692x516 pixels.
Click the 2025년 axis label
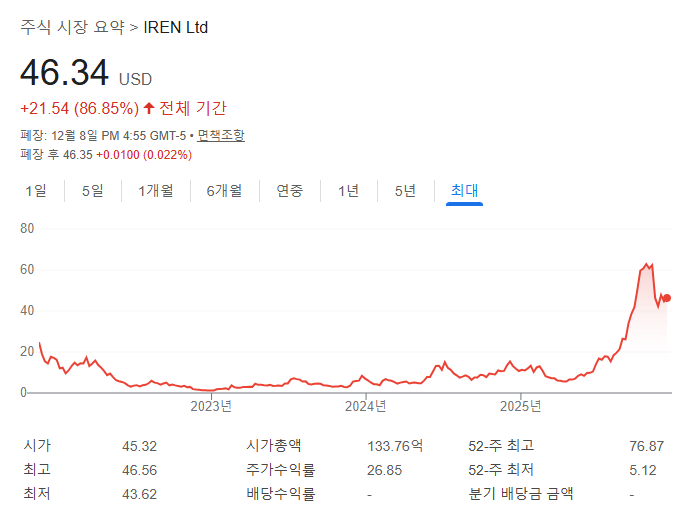(520, 406)
